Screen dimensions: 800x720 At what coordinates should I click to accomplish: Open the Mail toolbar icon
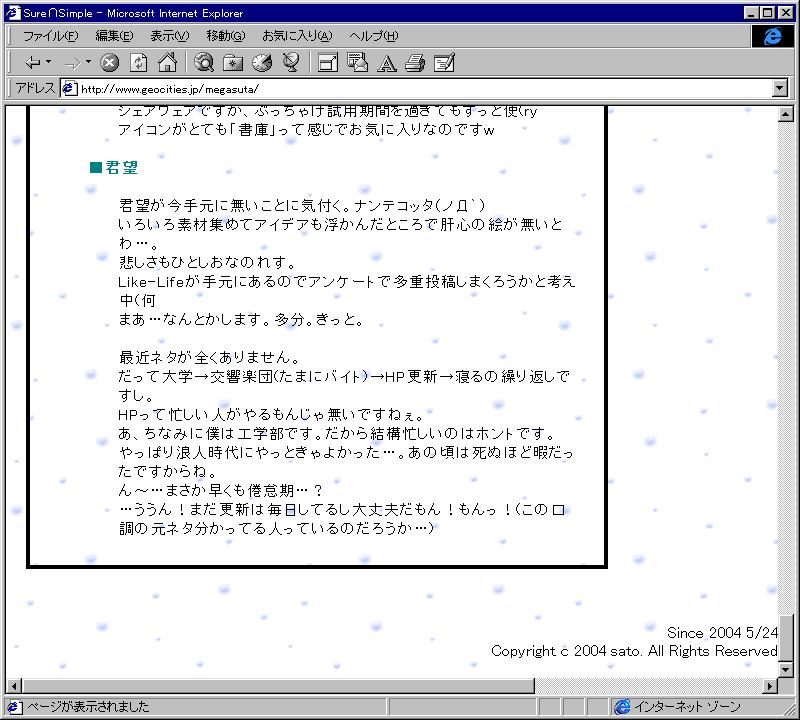pyautogui.click(x=357, y=63)
